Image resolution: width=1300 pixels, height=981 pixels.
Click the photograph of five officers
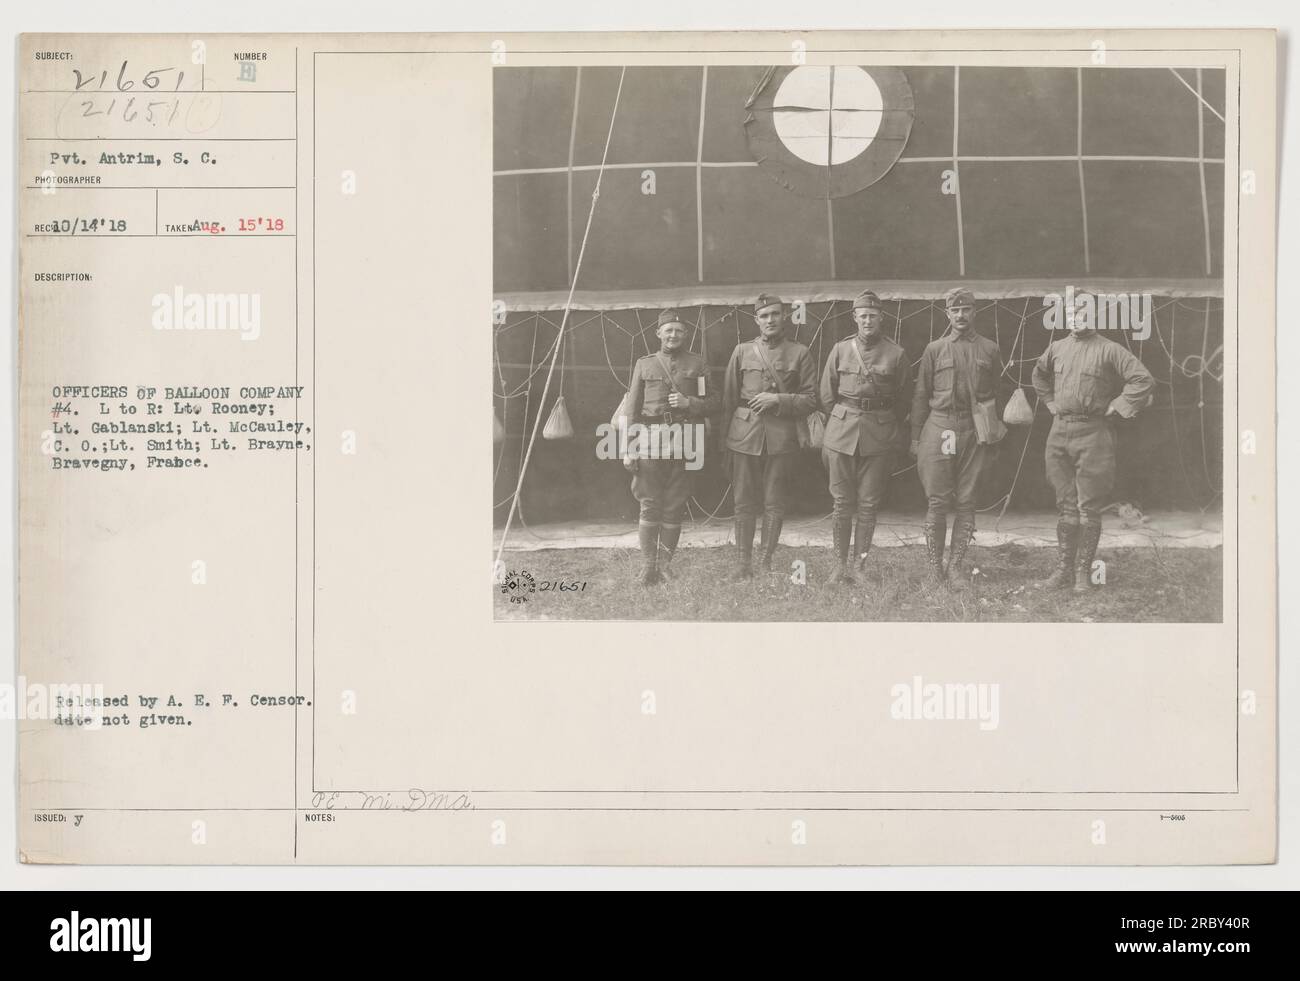pyautogui.click(x=858, y=344)
